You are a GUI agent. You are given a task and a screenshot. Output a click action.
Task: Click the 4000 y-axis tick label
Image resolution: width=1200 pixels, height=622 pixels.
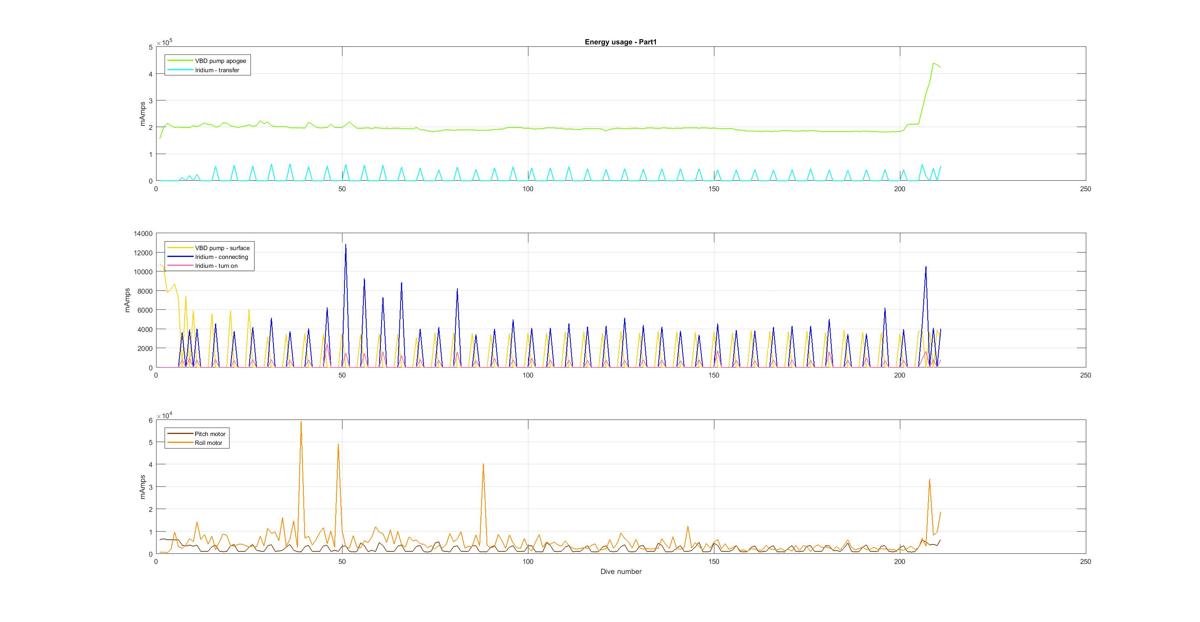pos(143,329)
